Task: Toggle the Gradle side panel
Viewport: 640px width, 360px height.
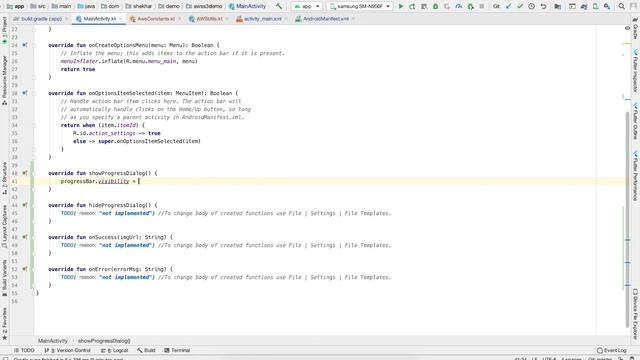Action: point(635,28)
